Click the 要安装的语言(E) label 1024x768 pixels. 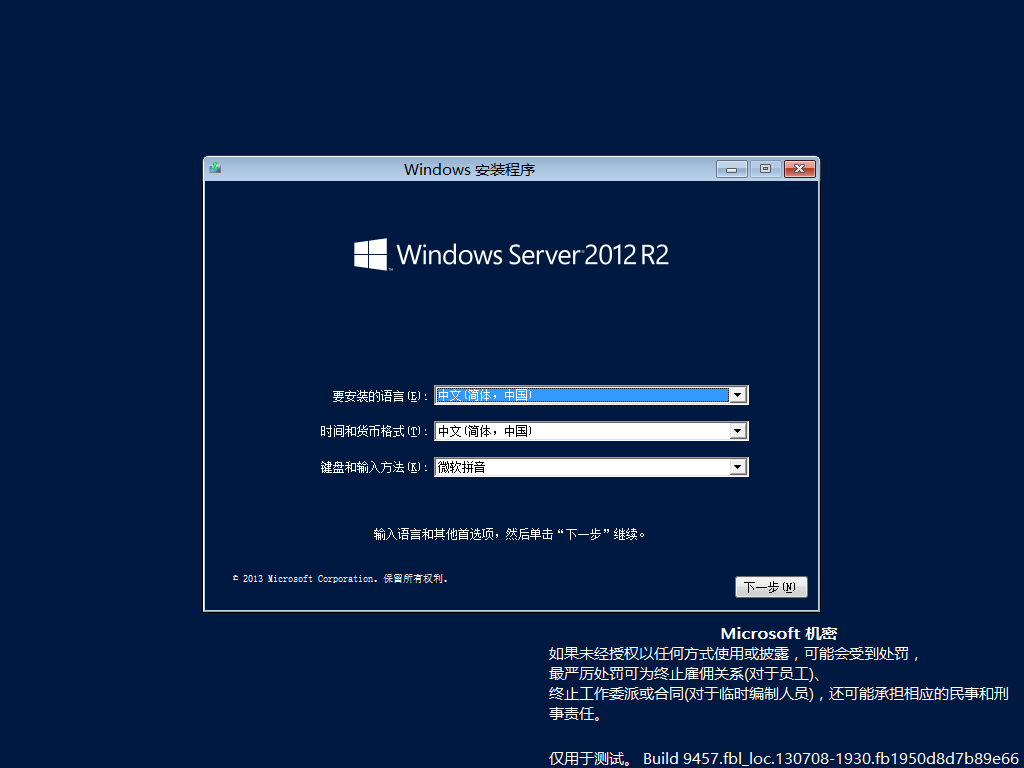380,396
